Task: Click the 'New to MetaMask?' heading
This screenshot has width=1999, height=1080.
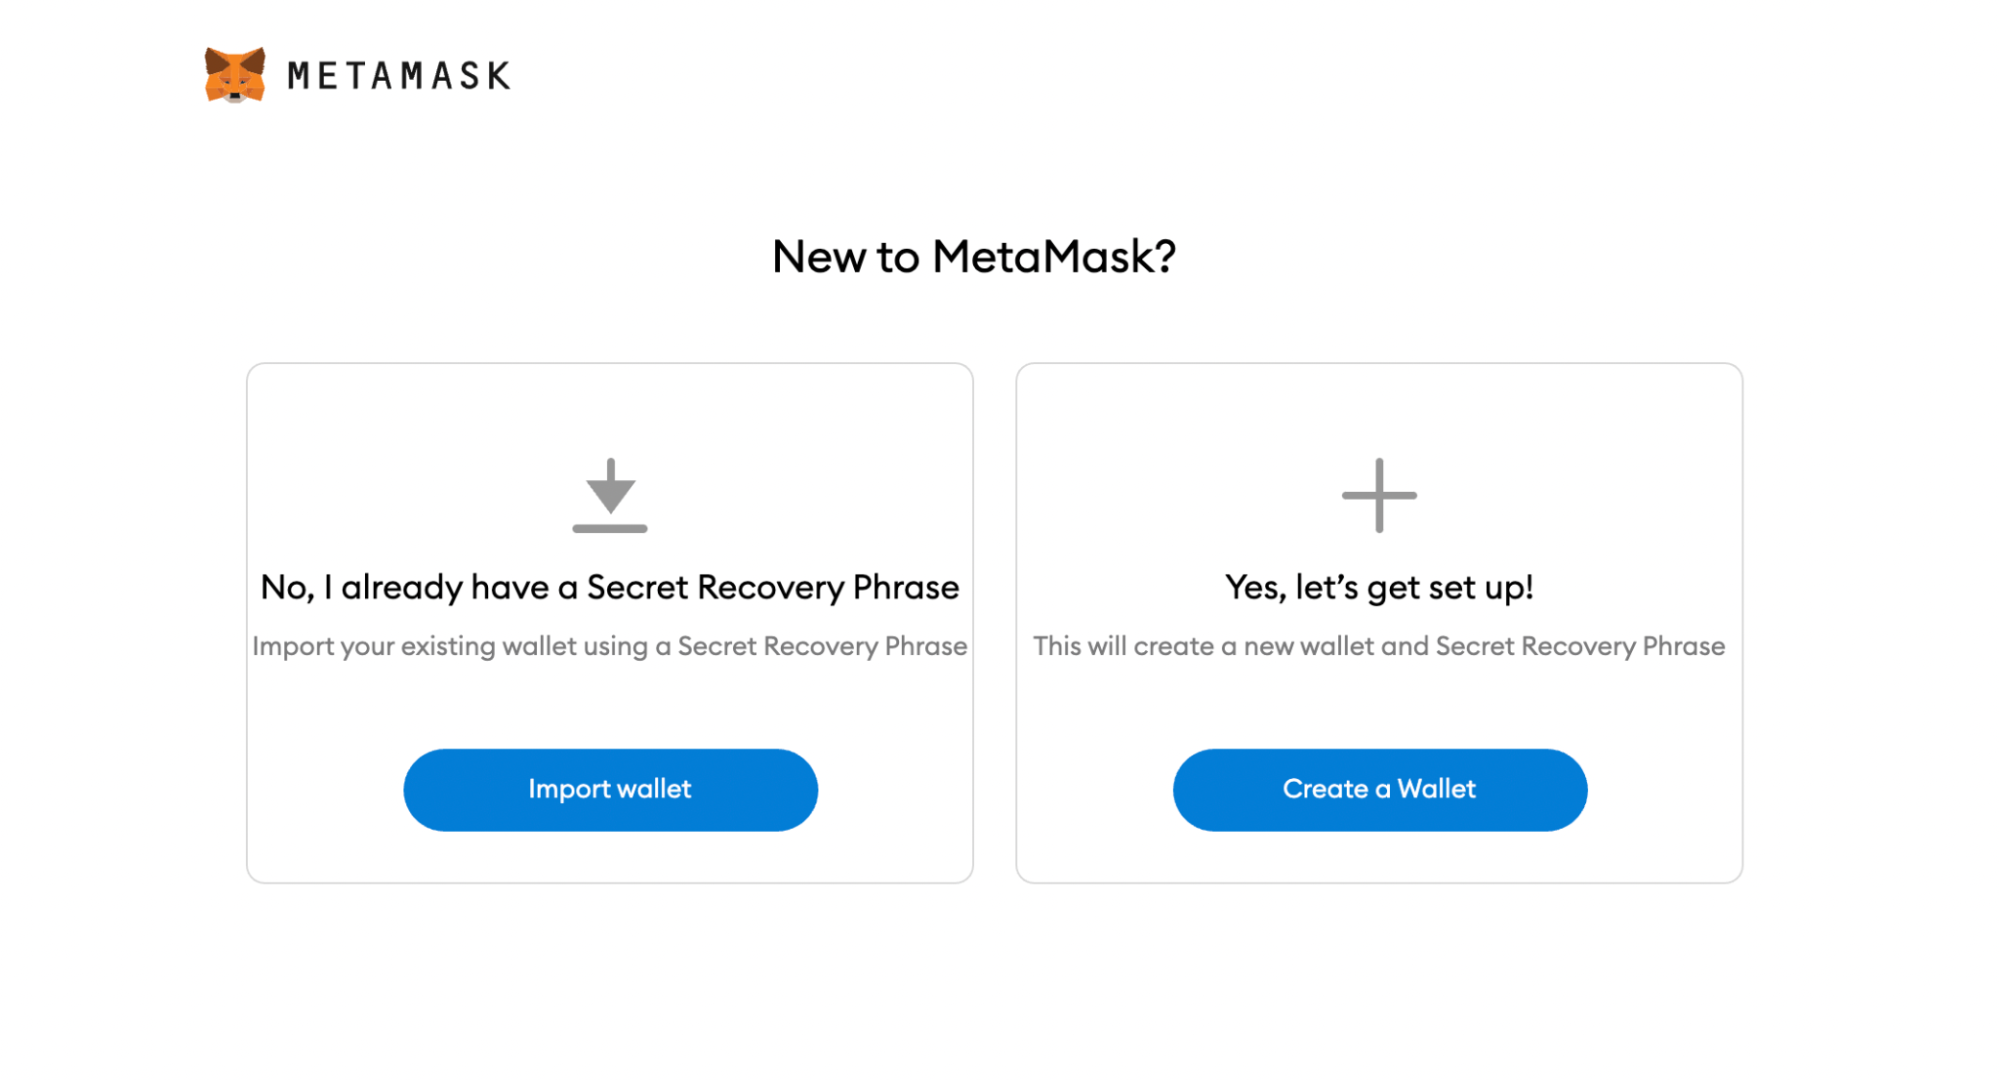Action: coord(976,257)
